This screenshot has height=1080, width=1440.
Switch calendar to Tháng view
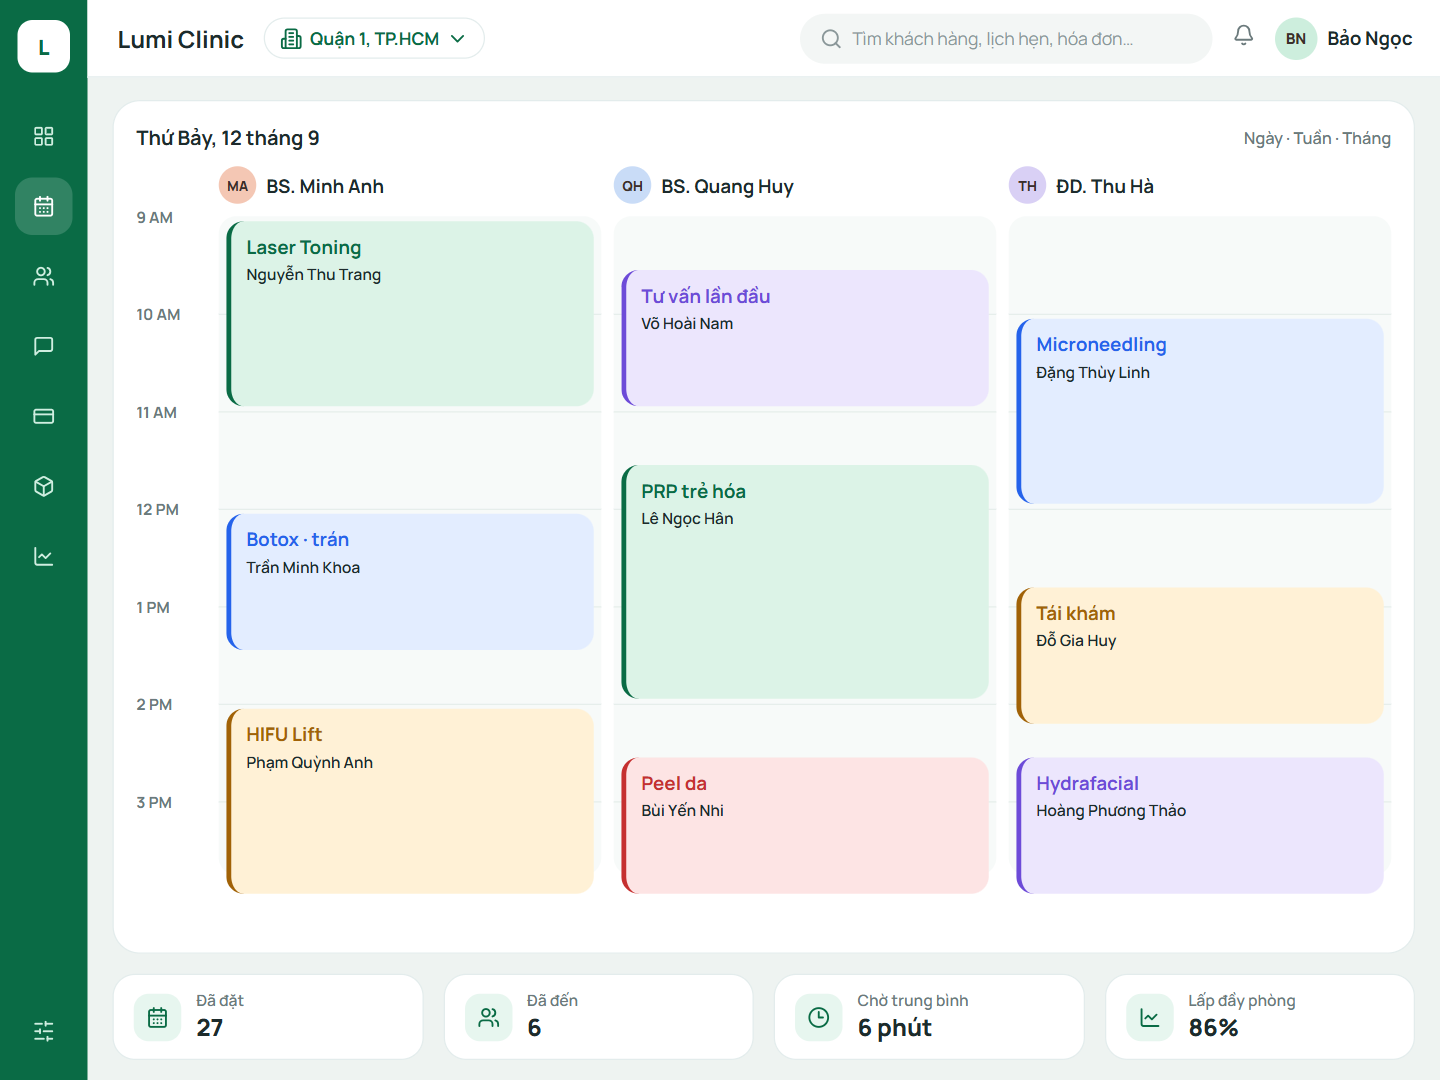tap(1366, 138)
